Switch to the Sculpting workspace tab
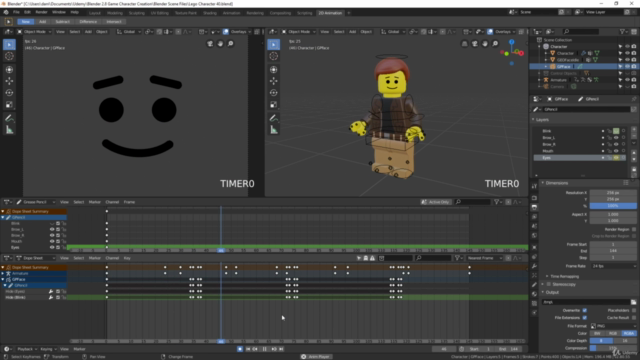 [136, 13]
